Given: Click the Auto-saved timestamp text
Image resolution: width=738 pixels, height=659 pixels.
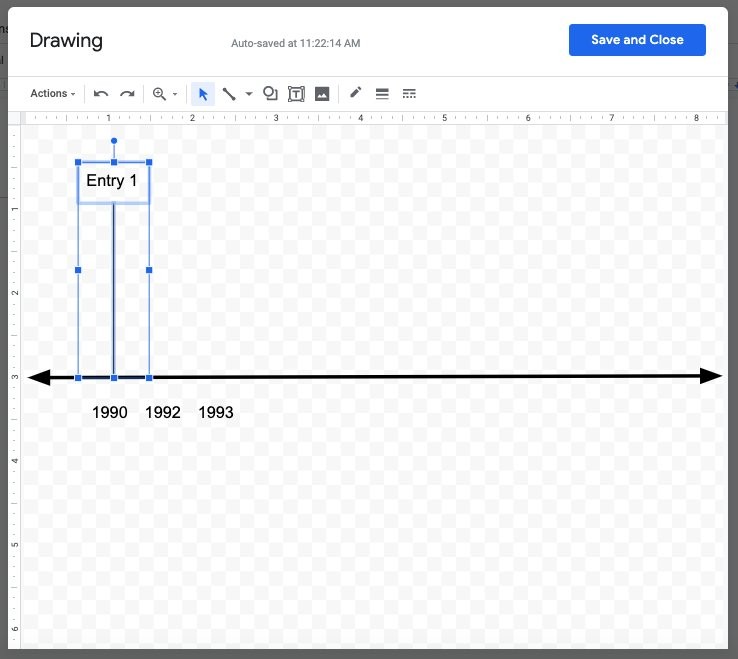Looking at the screenshot, I should point(296,43).
